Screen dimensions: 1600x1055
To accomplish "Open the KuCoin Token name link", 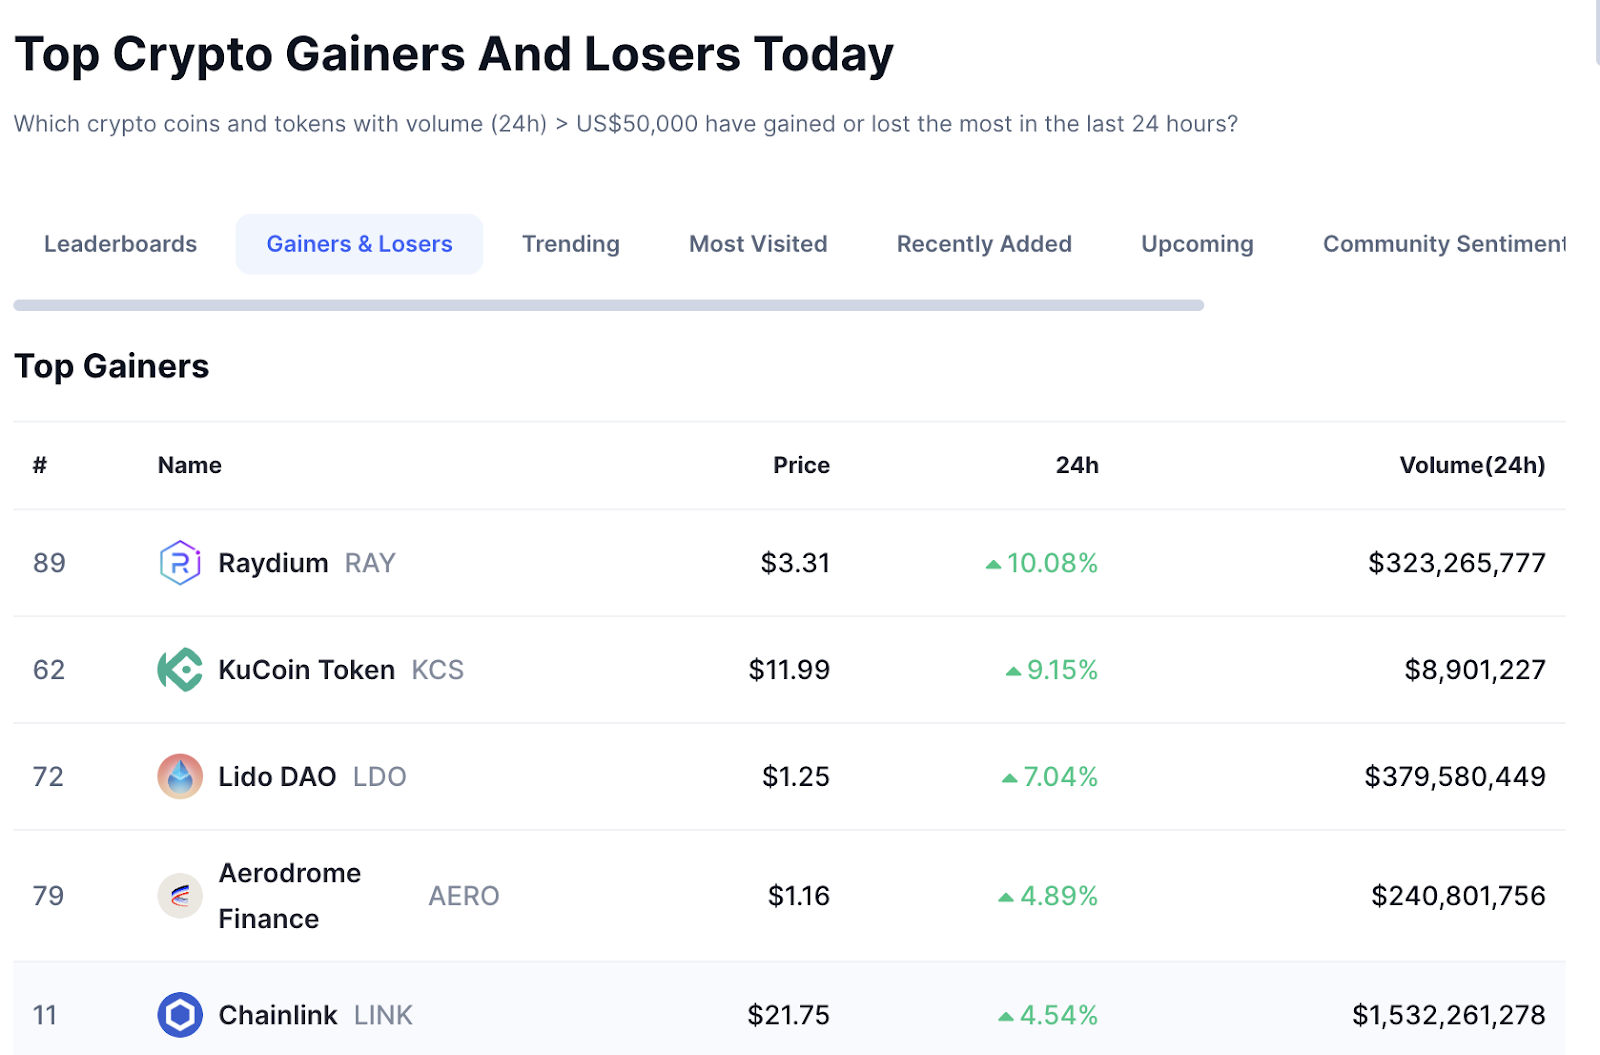I will pos(307,670).
